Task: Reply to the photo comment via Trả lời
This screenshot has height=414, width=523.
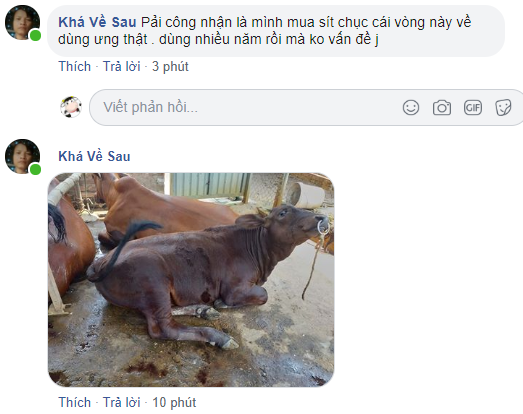Action: click(x=121, y=402)
